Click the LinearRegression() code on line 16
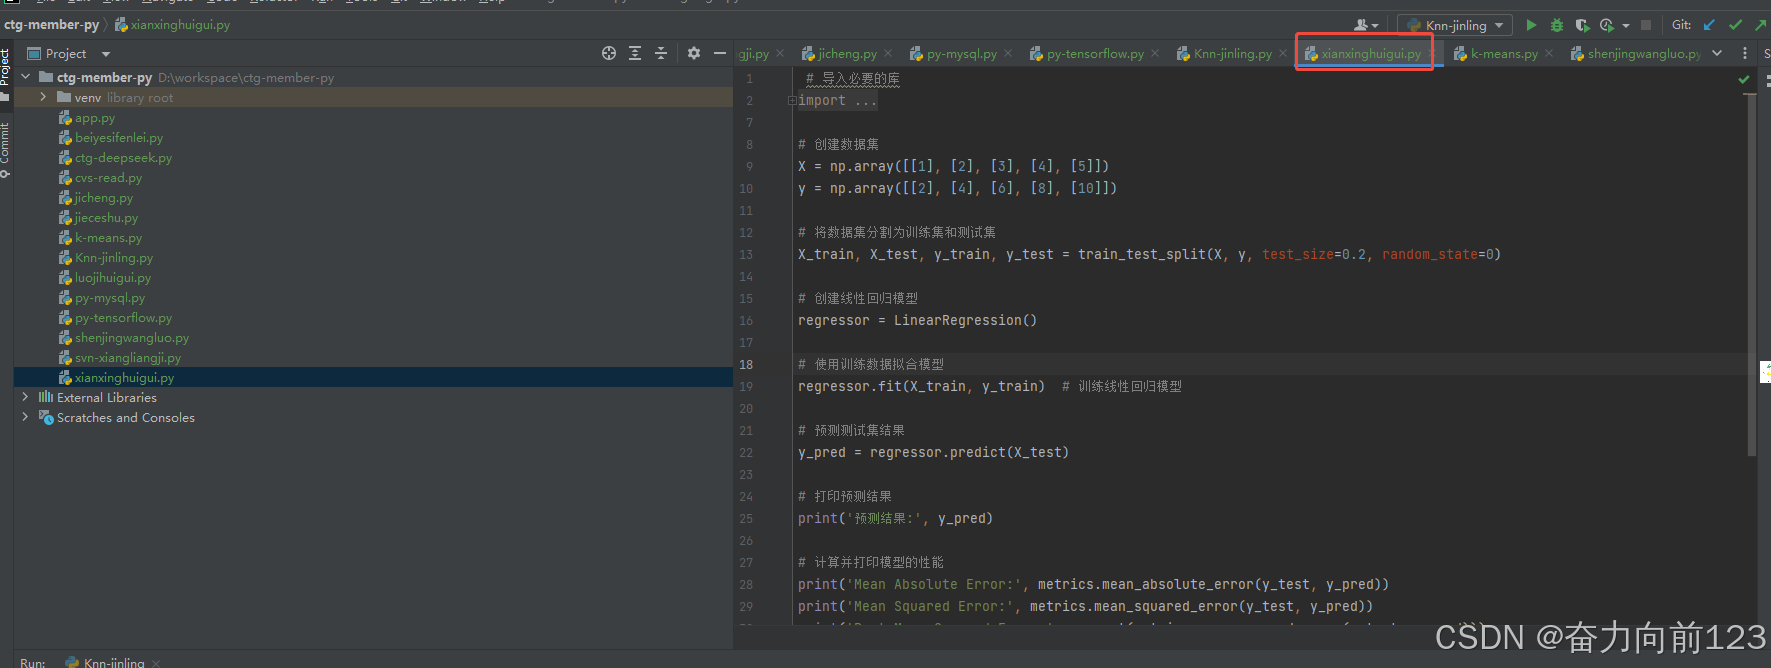 (x=965, y=320)
